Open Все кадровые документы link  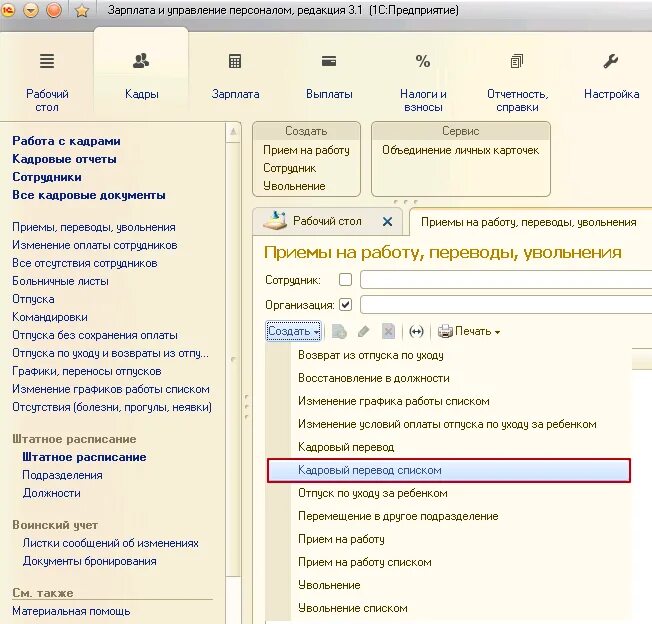[x=89, y=195]
